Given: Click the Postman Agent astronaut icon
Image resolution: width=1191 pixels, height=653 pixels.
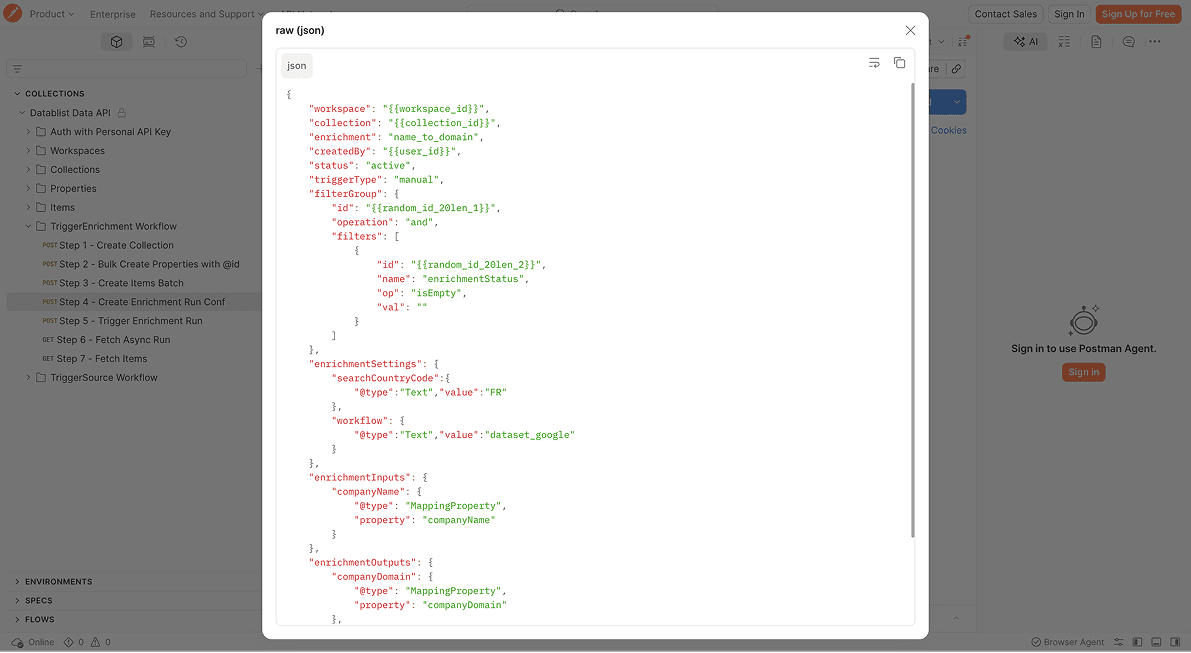Looking at the screenshot, I should point(1084,321).
